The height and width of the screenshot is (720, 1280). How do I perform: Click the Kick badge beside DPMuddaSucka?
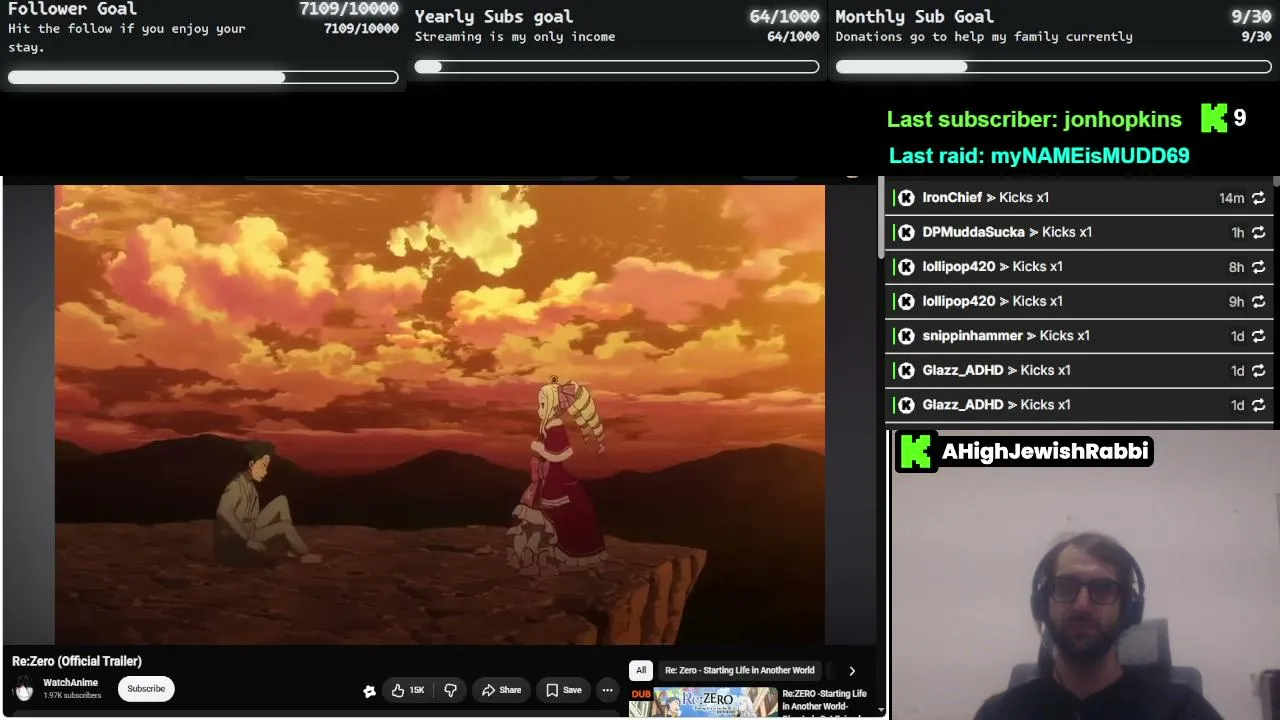tap(906, 232)
